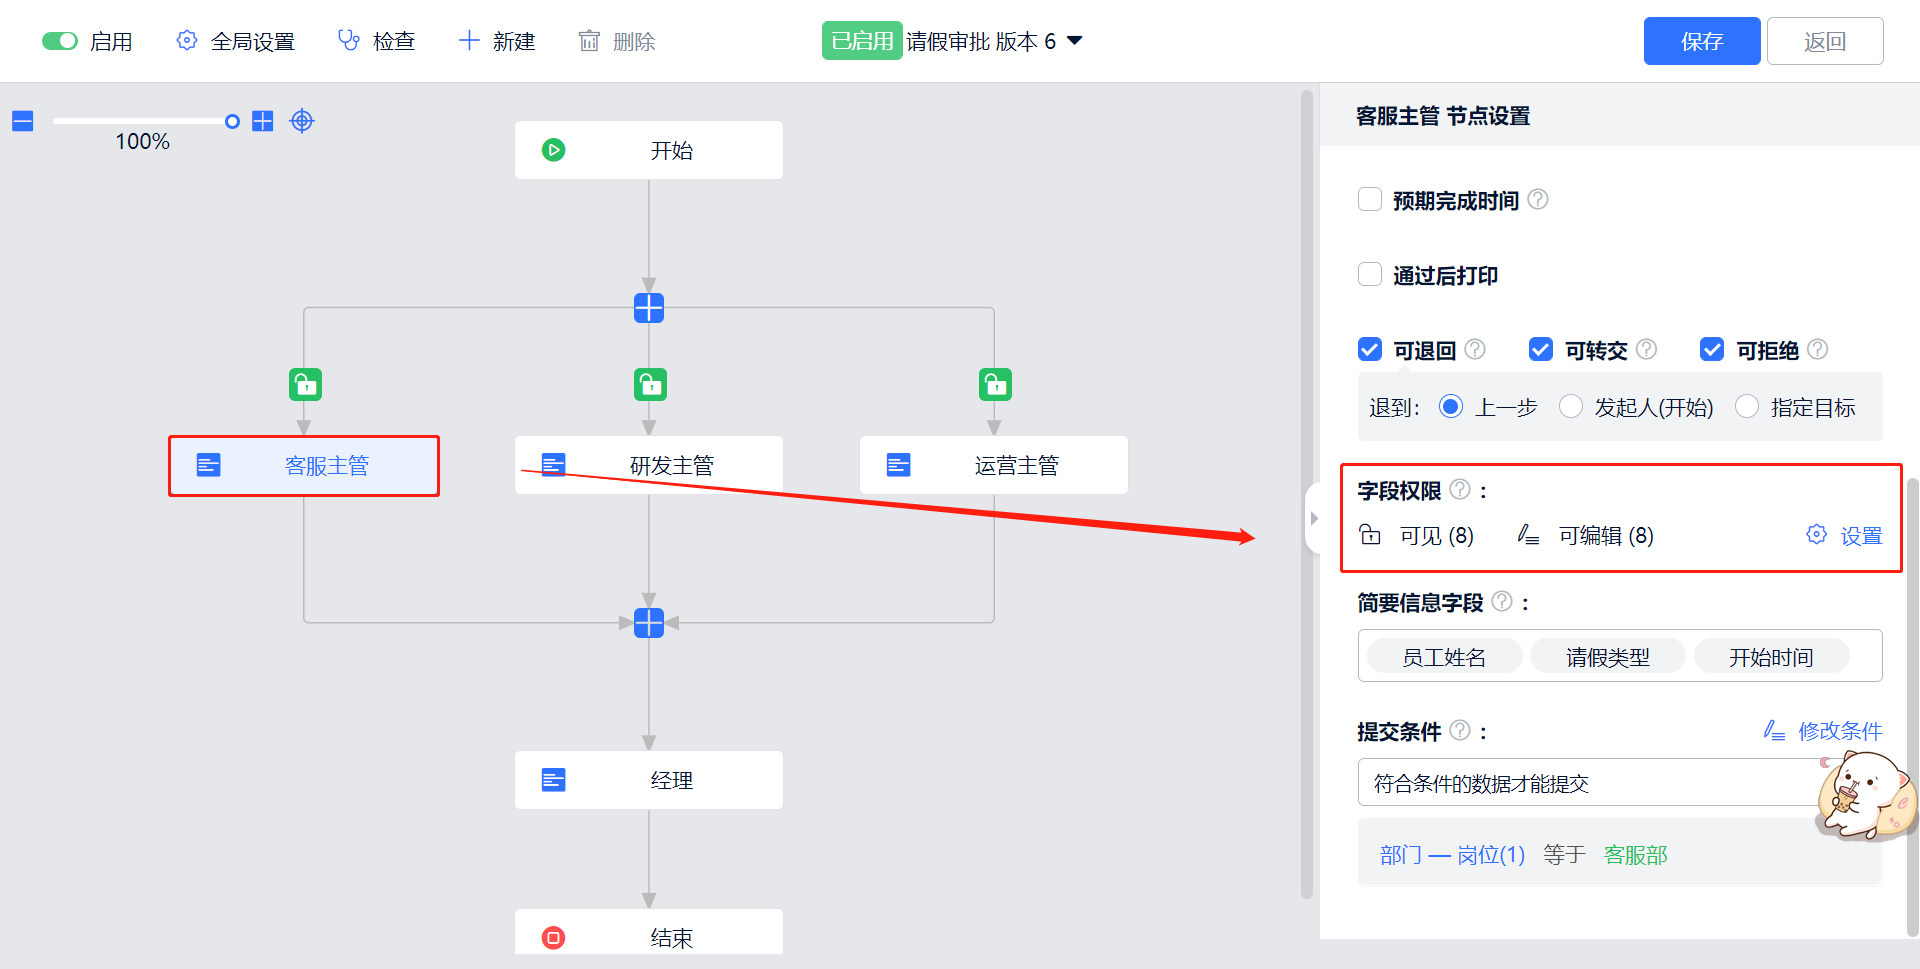1920x969 pixels.
Task: Click the top parallel branch plus gateway
Action: pyautogui.click(x=649, y=308)
